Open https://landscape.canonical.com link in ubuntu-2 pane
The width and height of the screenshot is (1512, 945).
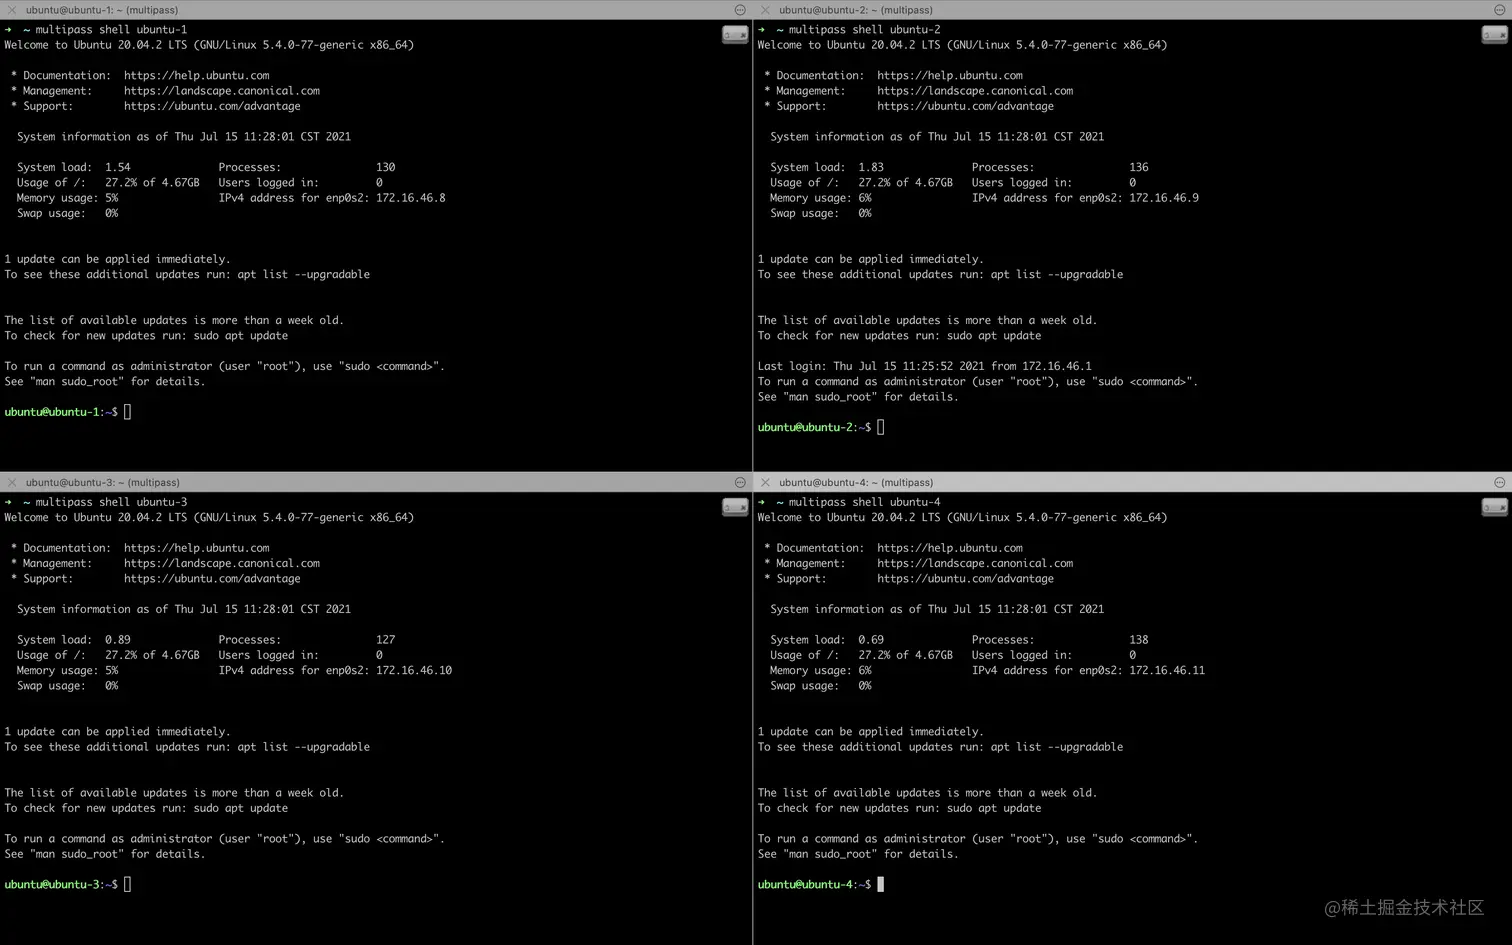975,91
